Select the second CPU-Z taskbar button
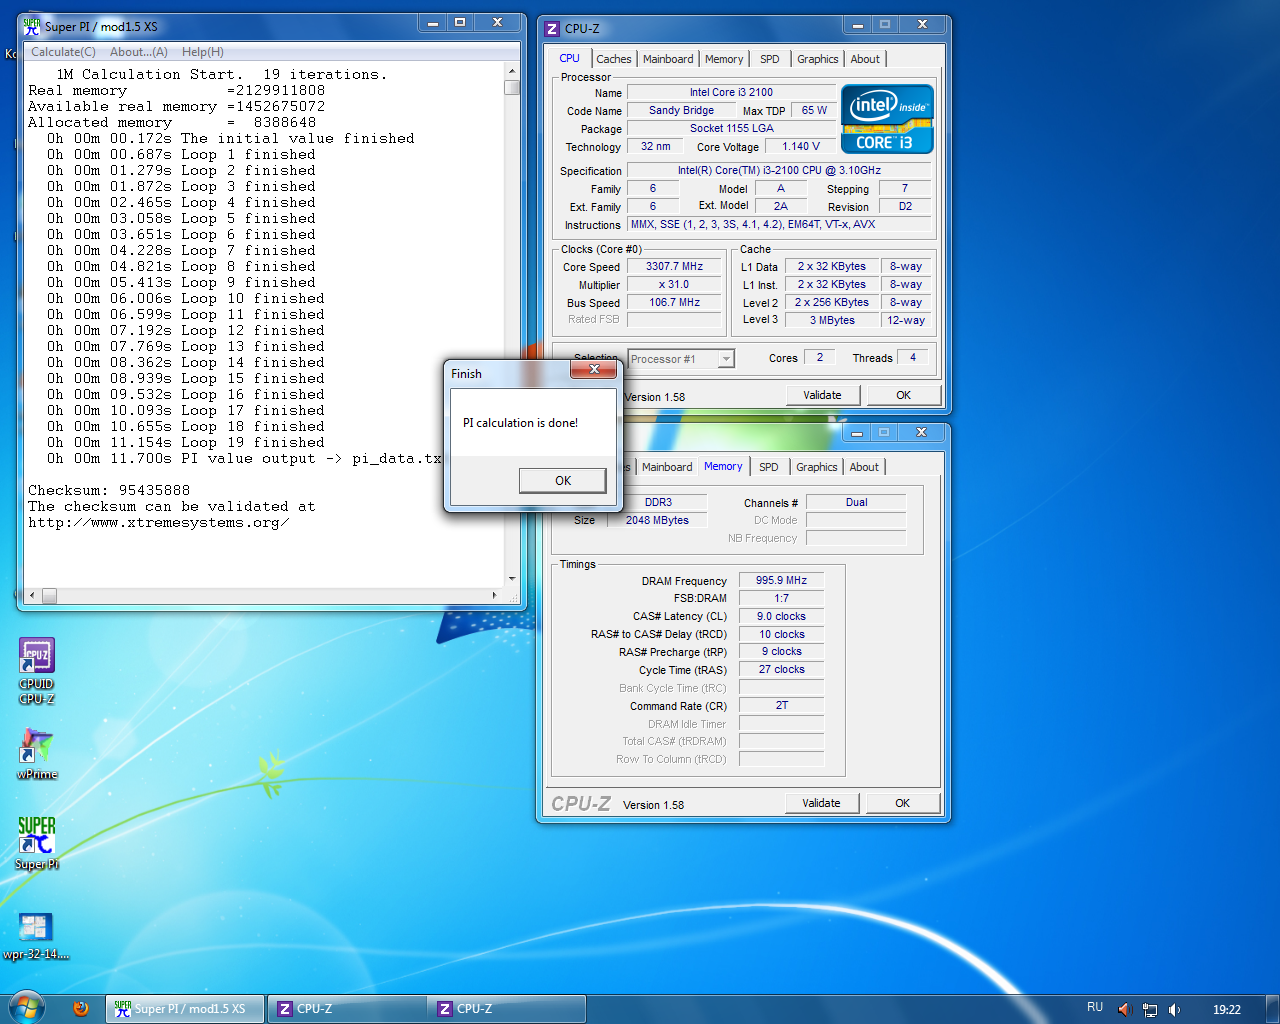The image size is (1280, 1024). pyautogui.click(x=507, y=1009)
